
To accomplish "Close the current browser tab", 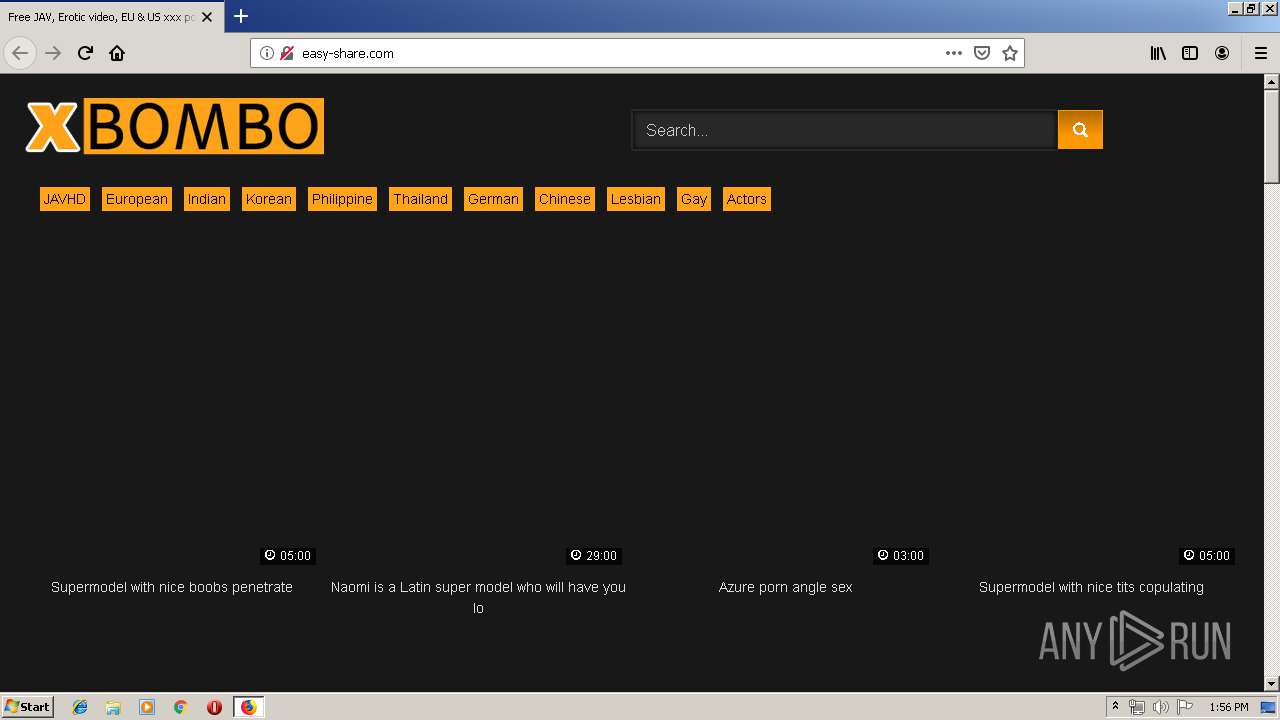I will point(207,17).
